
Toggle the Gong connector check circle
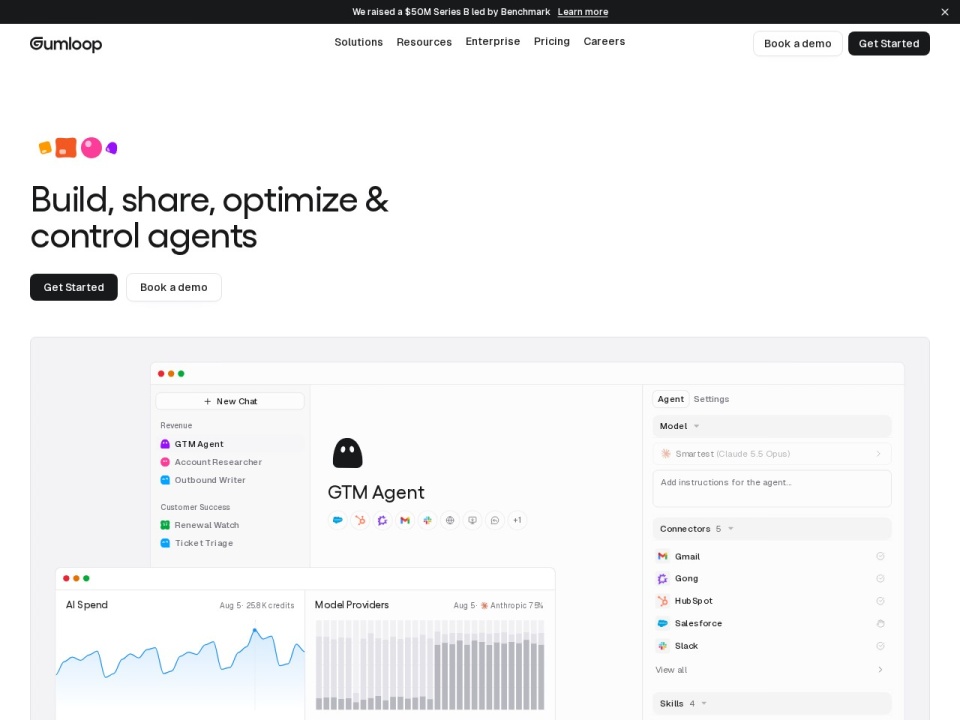click(x=880, y=579)
